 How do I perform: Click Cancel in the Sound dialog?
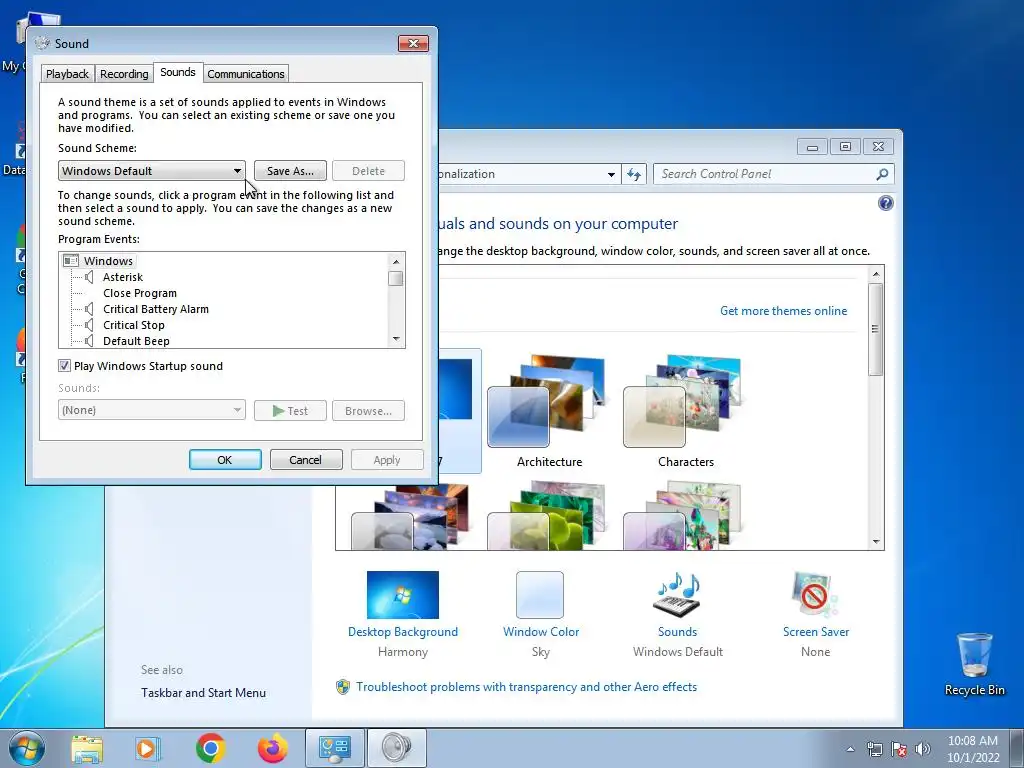click(x=306, y=460)
